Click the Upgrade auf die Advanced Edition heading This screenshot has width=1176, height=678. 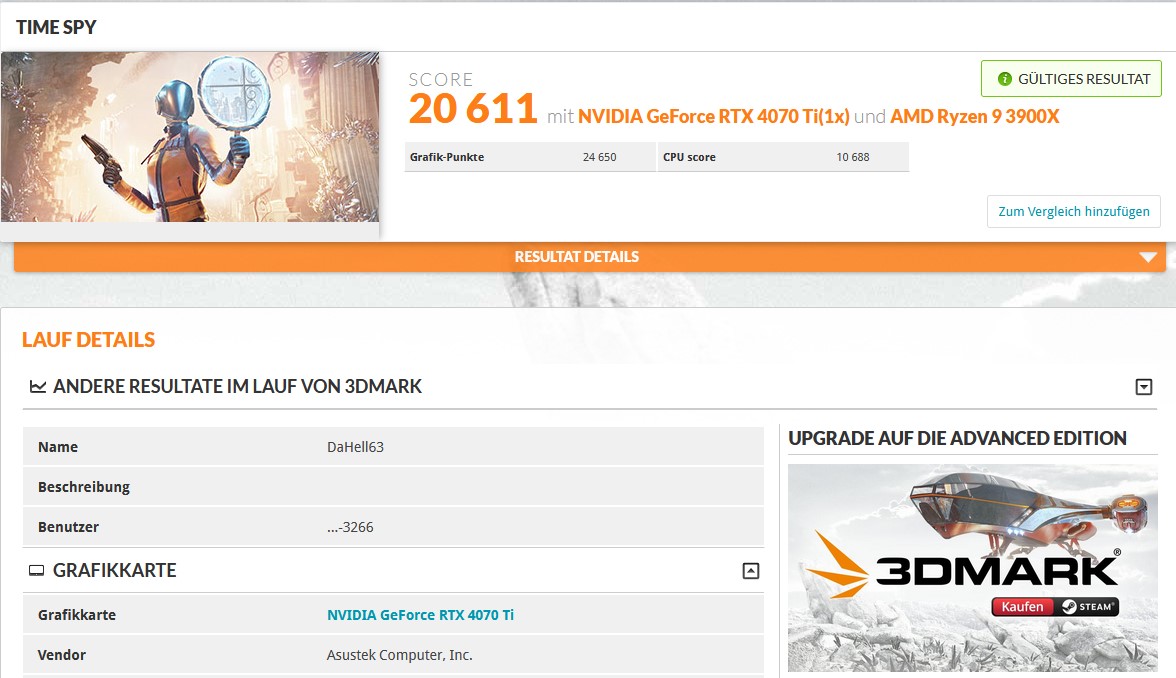[x=957, y=438]
